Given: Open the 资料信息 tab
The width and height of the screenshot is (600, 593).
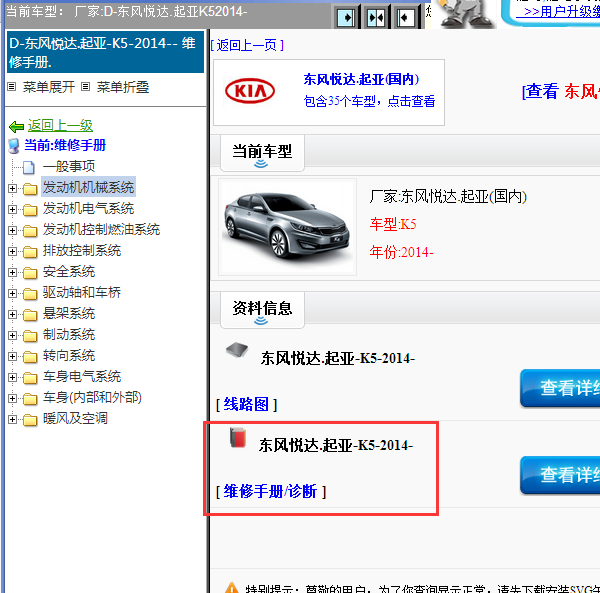Looking at the screenshot, I should click(x=262, y=309).
